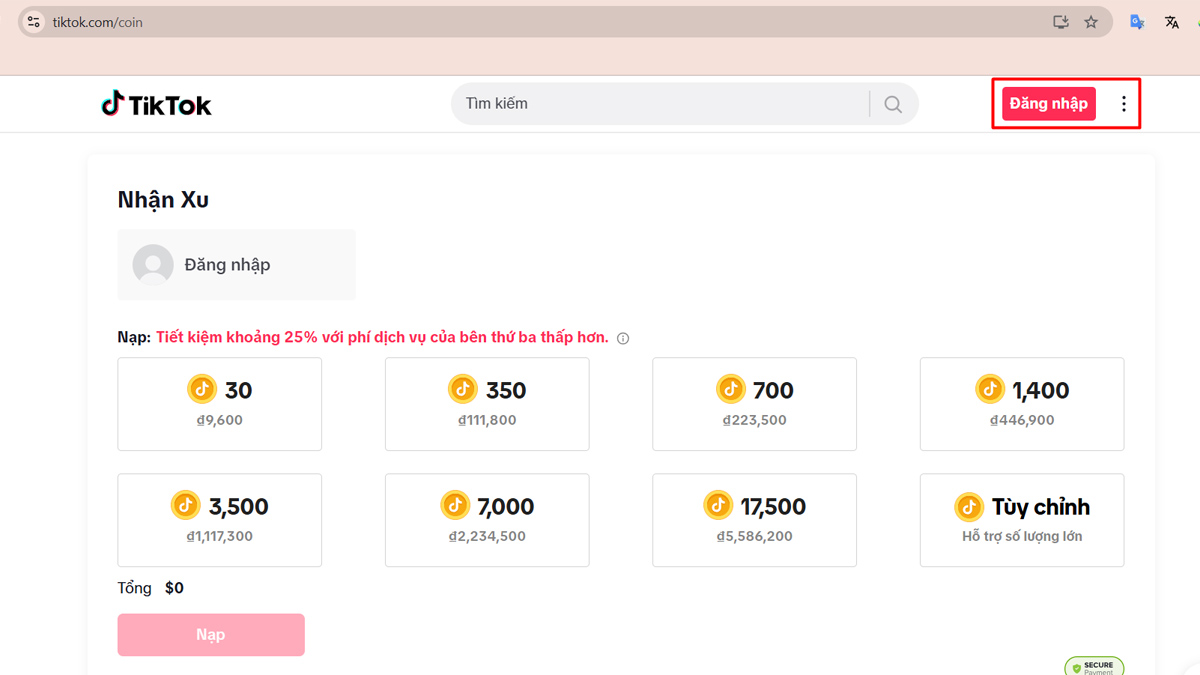Screen dimensions: 1200x675
Task: Select the 1,400 coin package
Action: pyautogui.click(x=1022, y=404)
